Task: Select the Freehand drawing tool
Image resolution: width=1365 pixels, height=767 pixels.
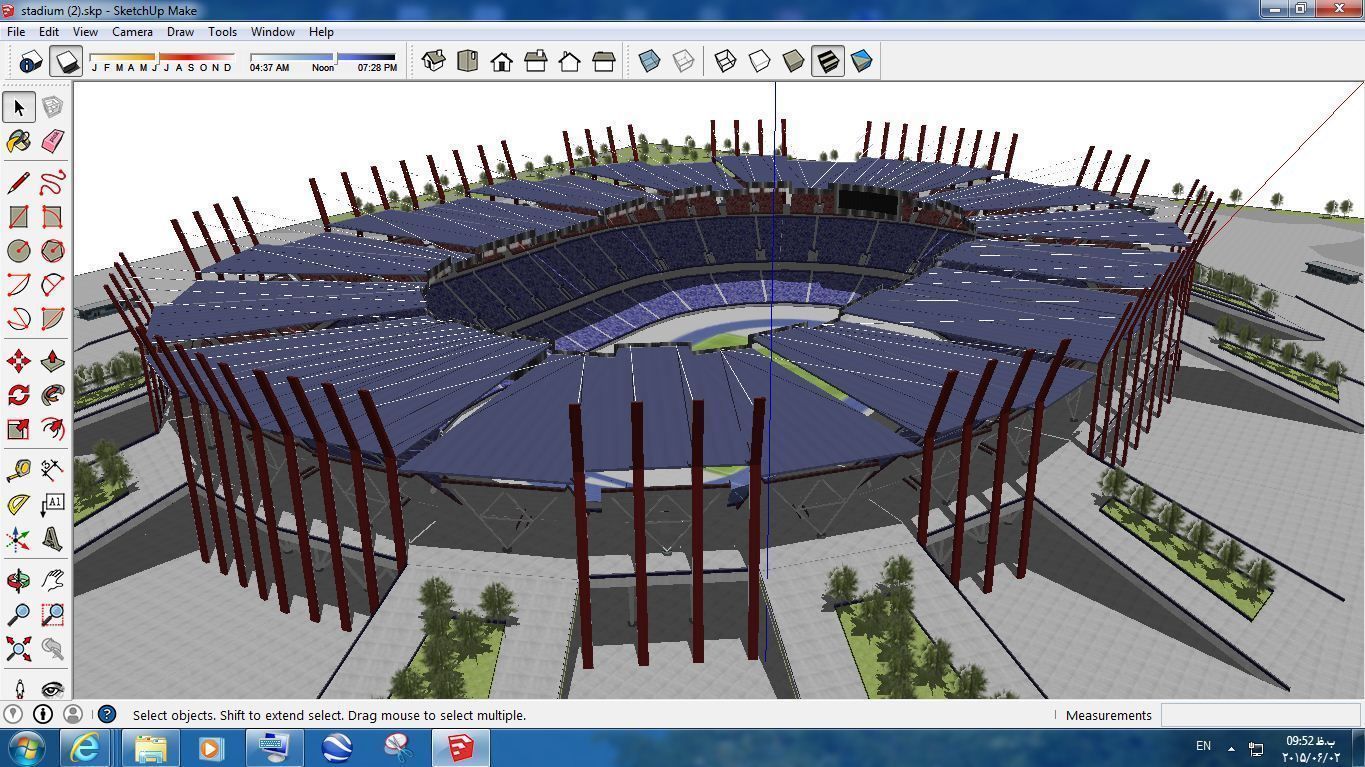Action: pyautogui.click(x=53, y=182)
